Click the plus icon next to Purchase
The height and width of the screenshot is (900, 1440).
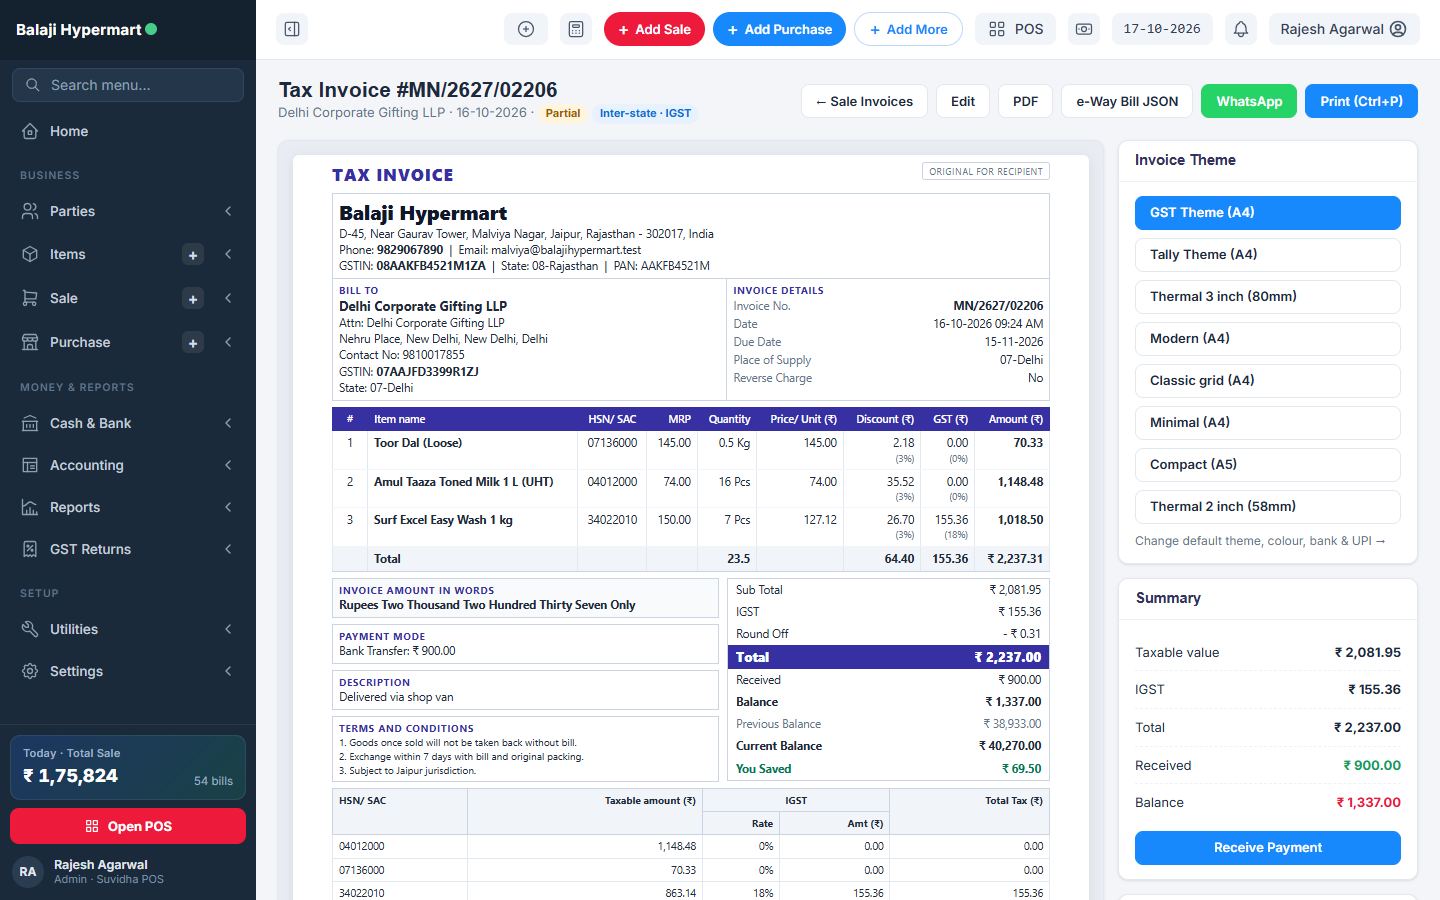pyautogui.click(x=193, y=343)
